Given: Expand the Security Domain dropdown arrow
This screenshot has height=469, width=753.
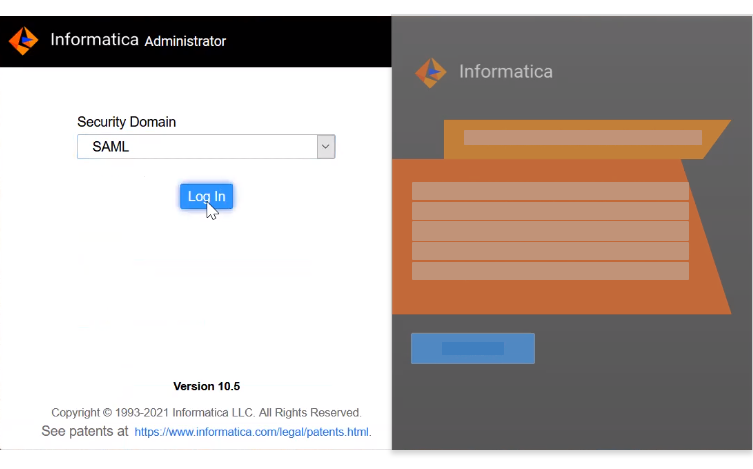Looking at the screenshot, I should 325,147.
